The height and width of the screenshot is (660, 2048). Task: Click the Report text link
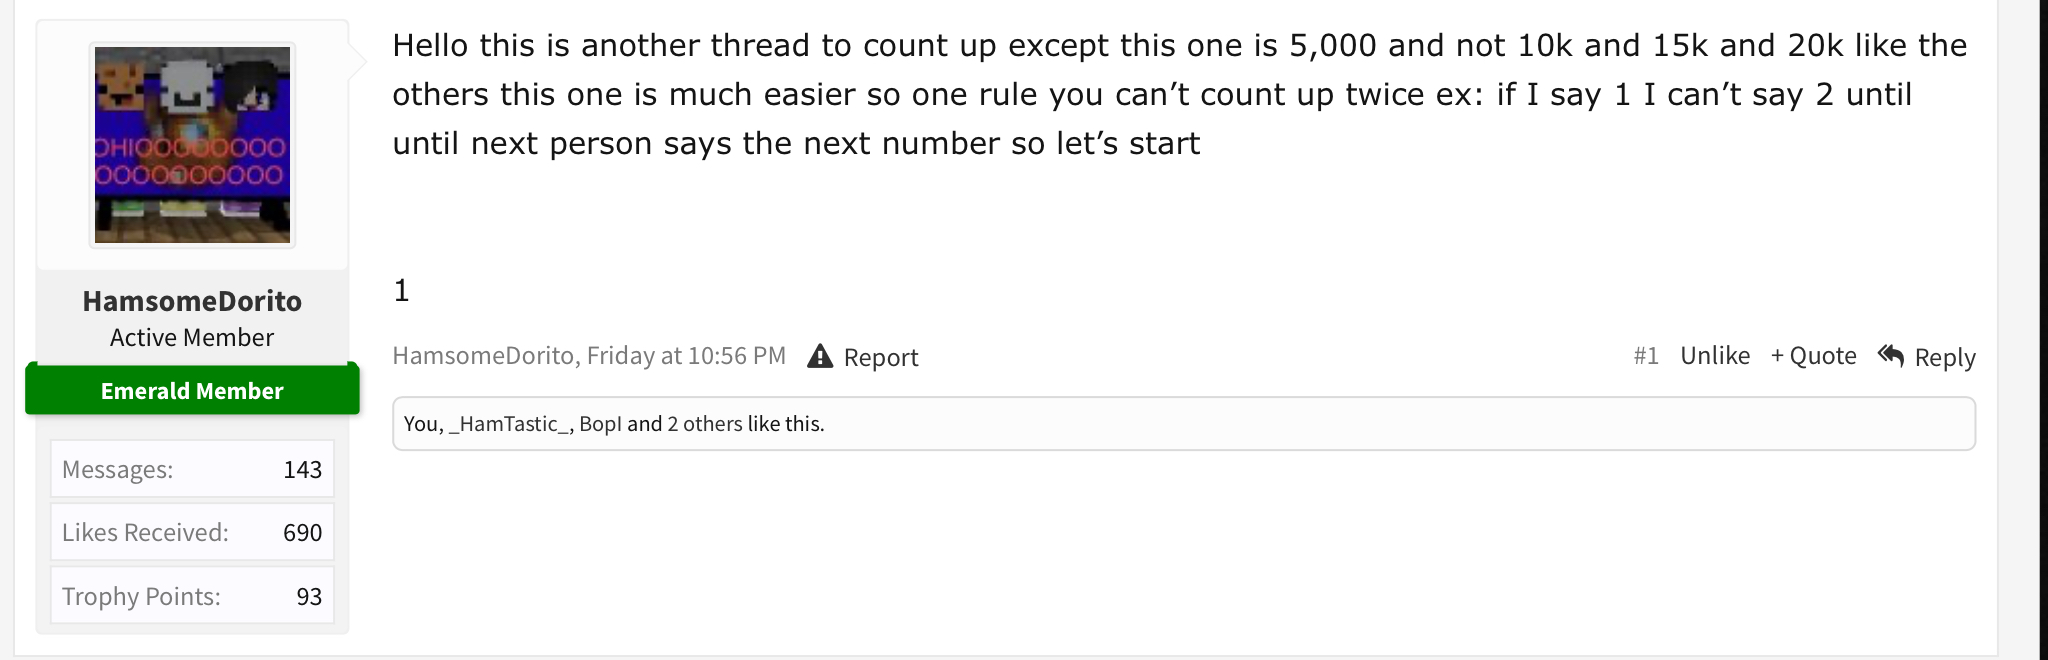point(881,357)
